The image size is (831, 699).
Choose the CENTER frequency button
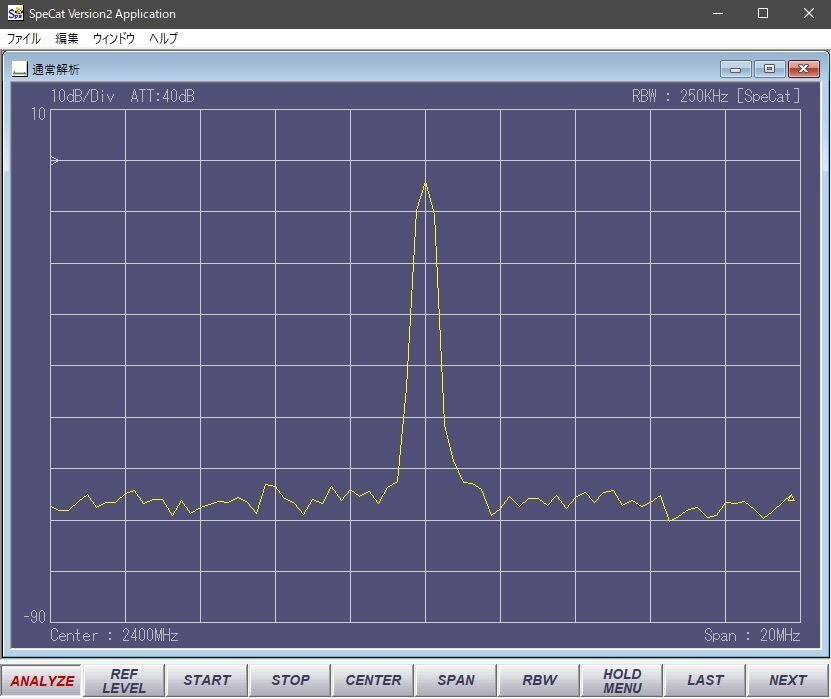coord(373,680)
